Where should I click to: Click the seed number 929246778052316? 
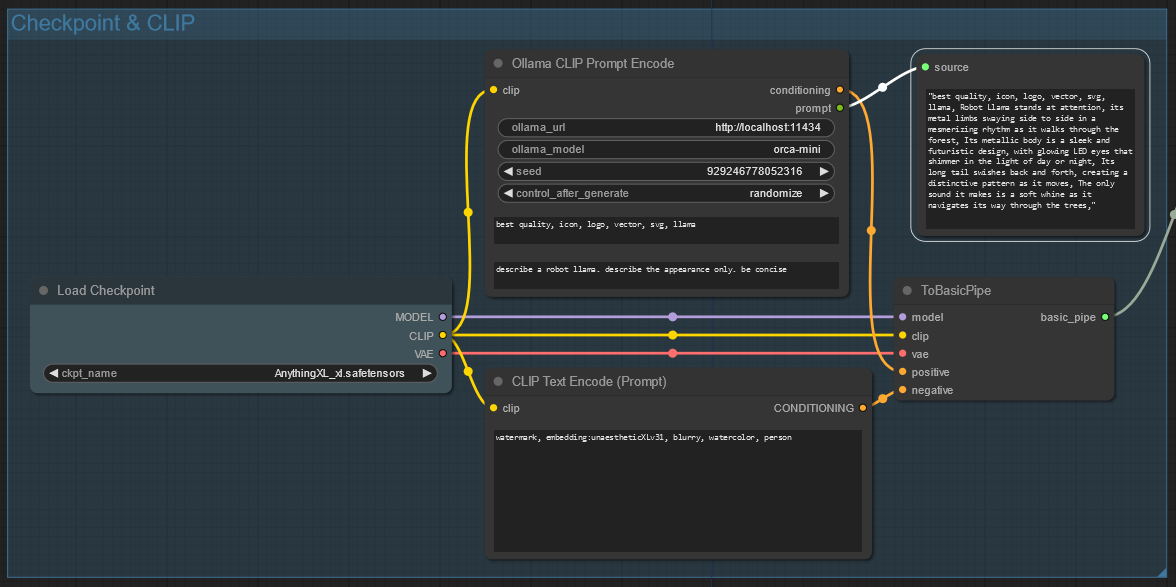point(754,172)
